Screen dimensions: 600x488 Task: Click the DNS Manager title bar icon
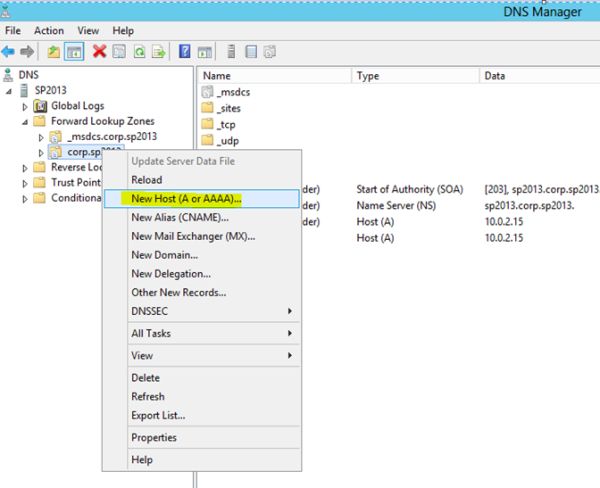pyautogui.click(x=5, y=11)
